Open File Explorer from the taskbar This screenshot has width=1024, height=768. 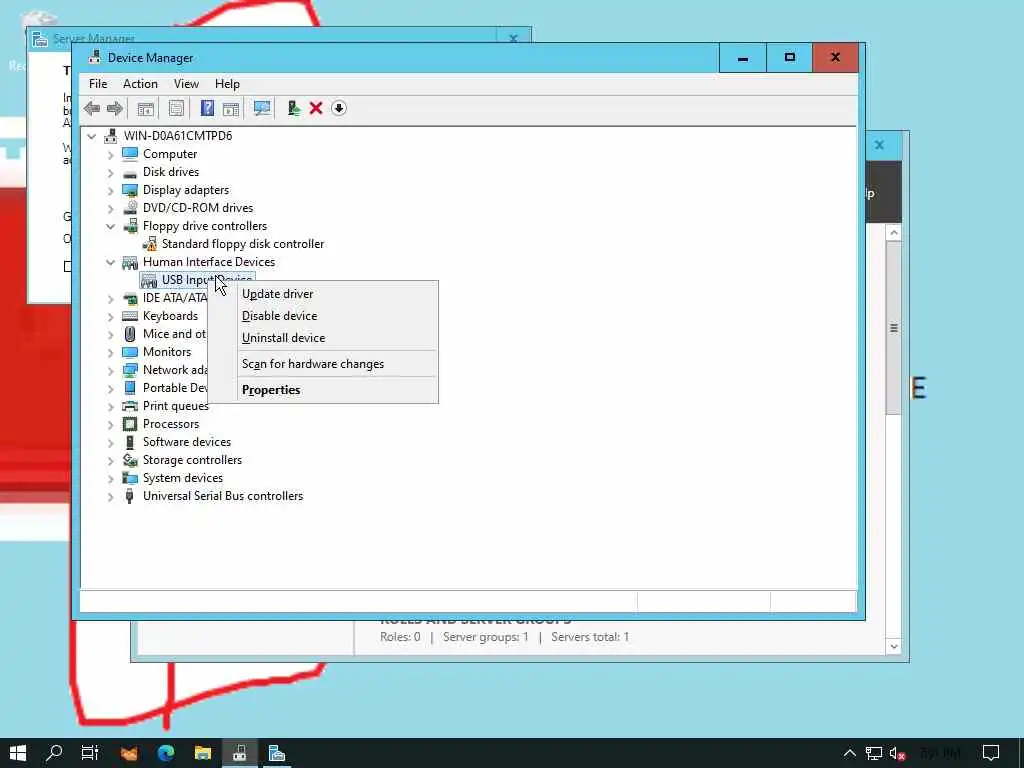[203, 753]
